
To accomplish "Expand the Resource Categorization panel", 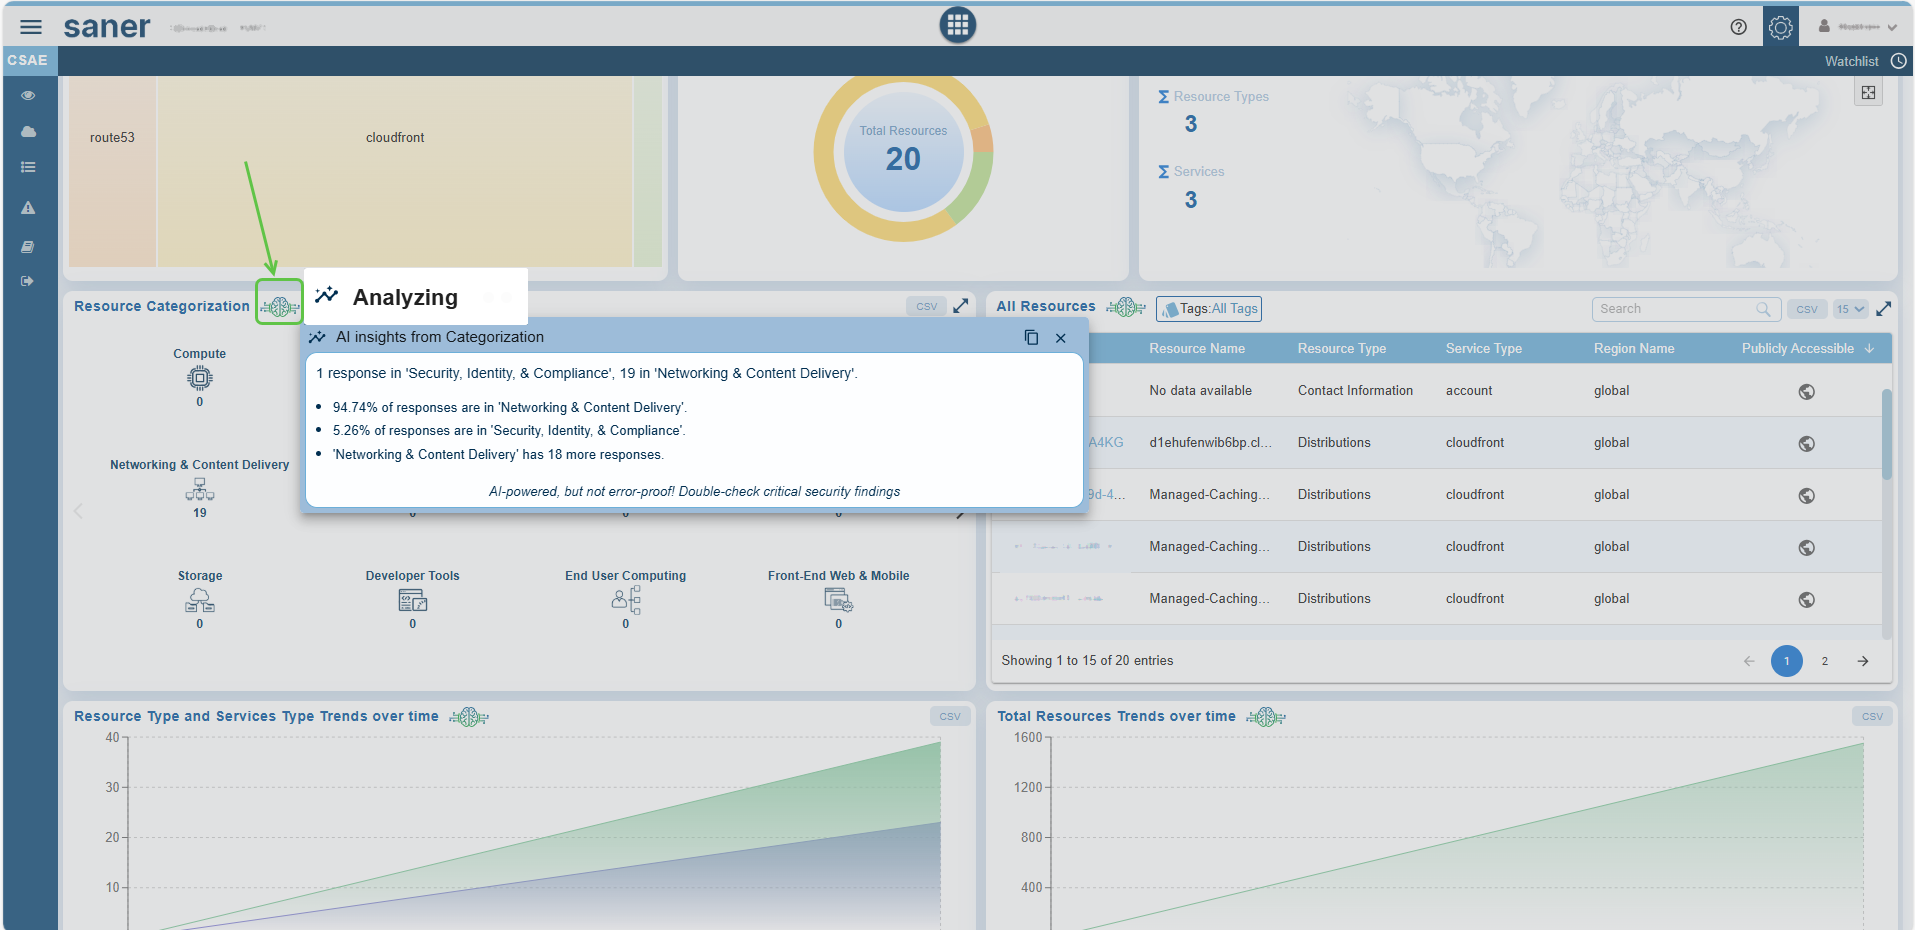I will pos(961,306).
